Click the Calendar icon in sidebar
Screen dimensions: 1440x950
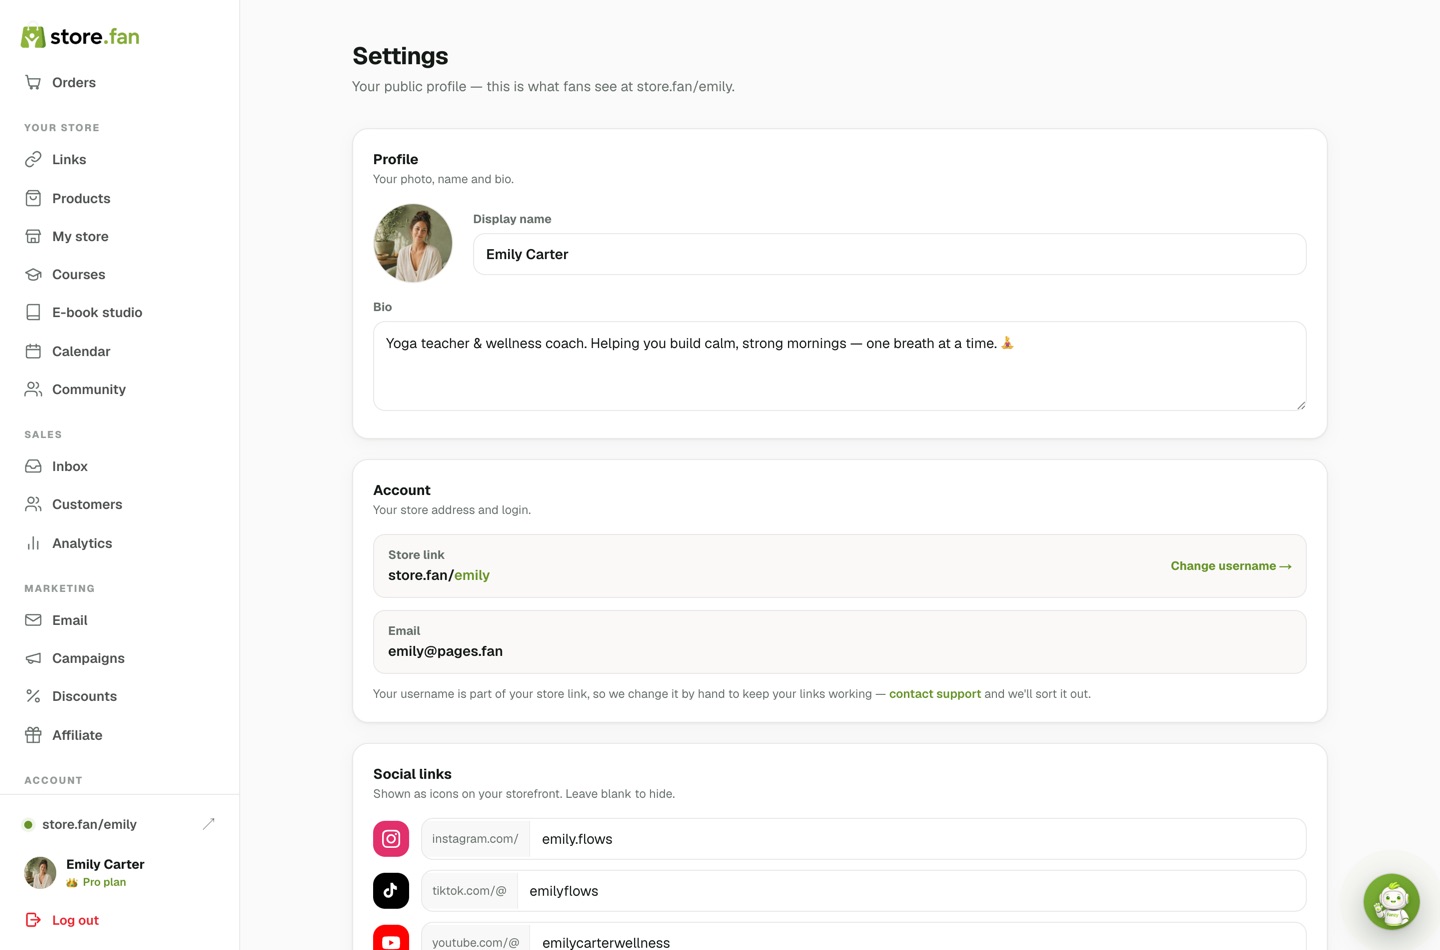[33, 351]
